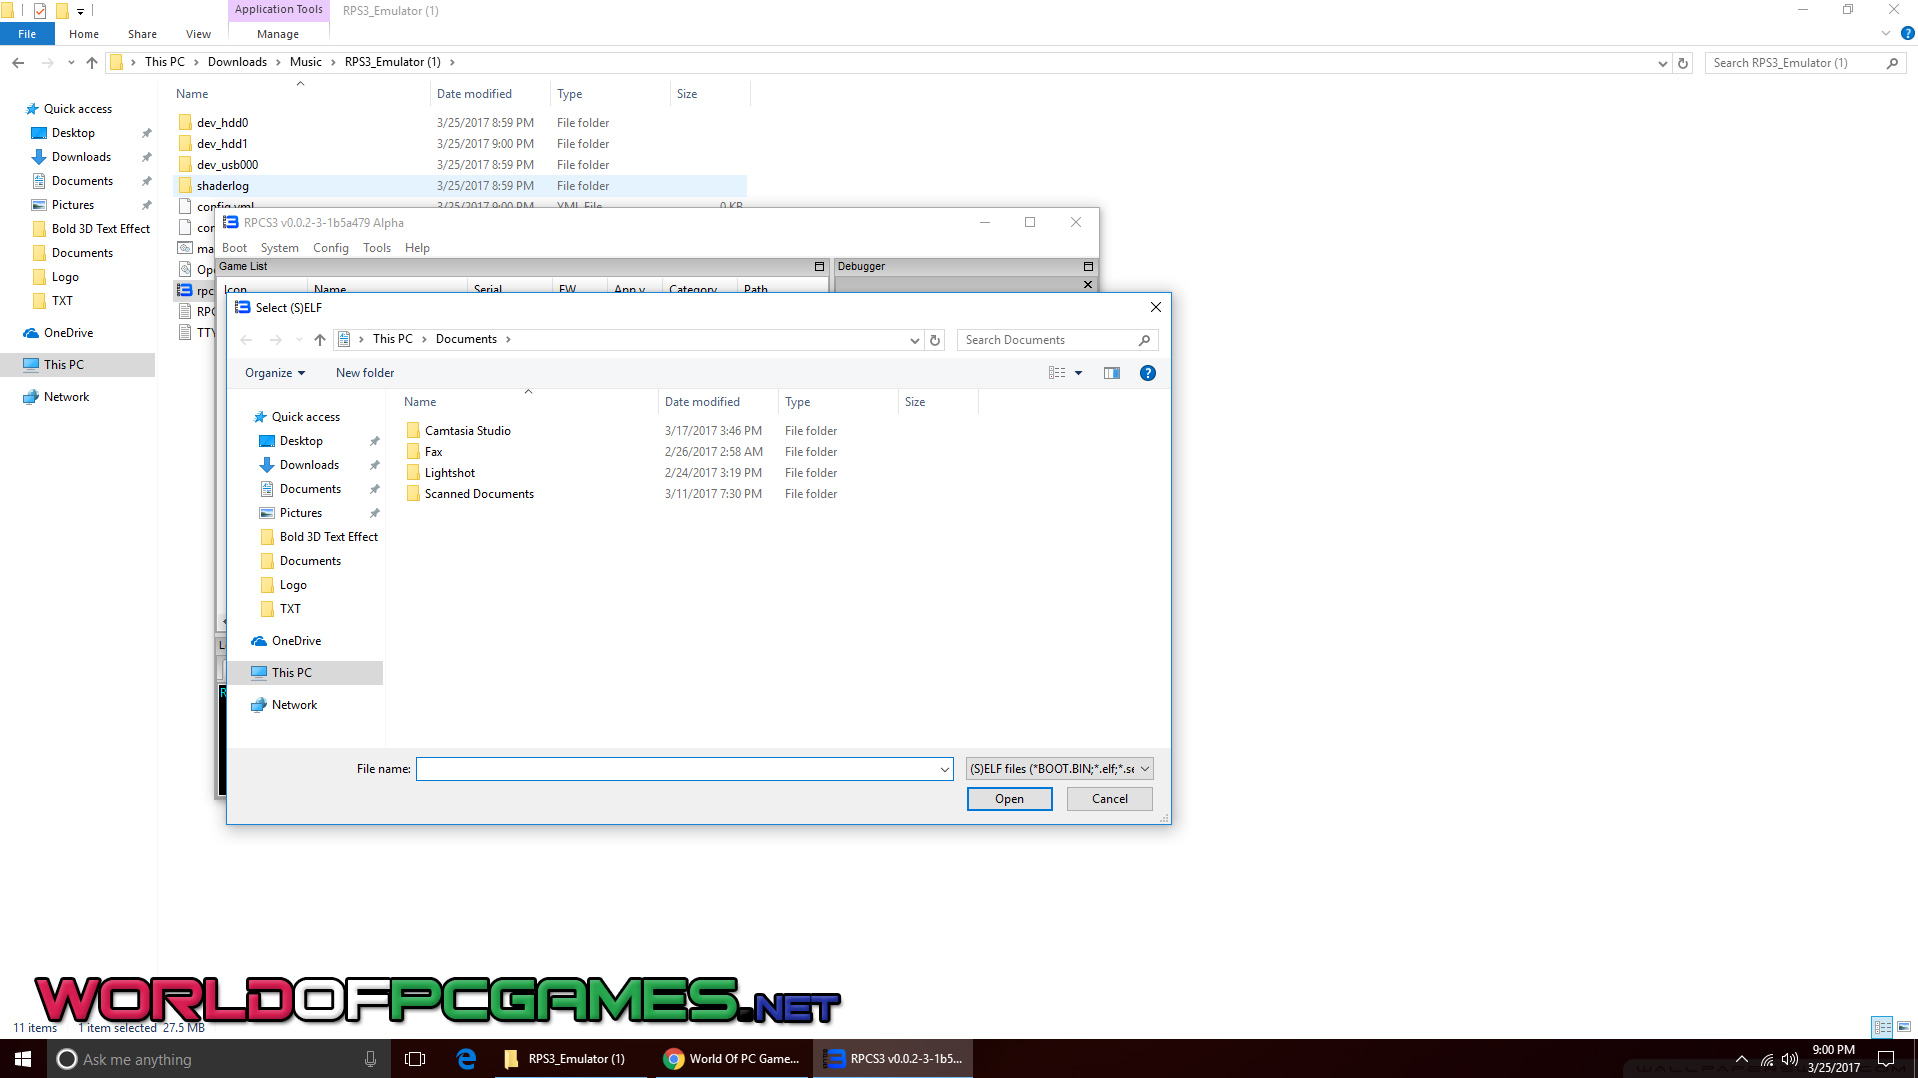Click the Edge browser taskbar icon
The image size is (1918, 1078).
tap(466, 1059)
